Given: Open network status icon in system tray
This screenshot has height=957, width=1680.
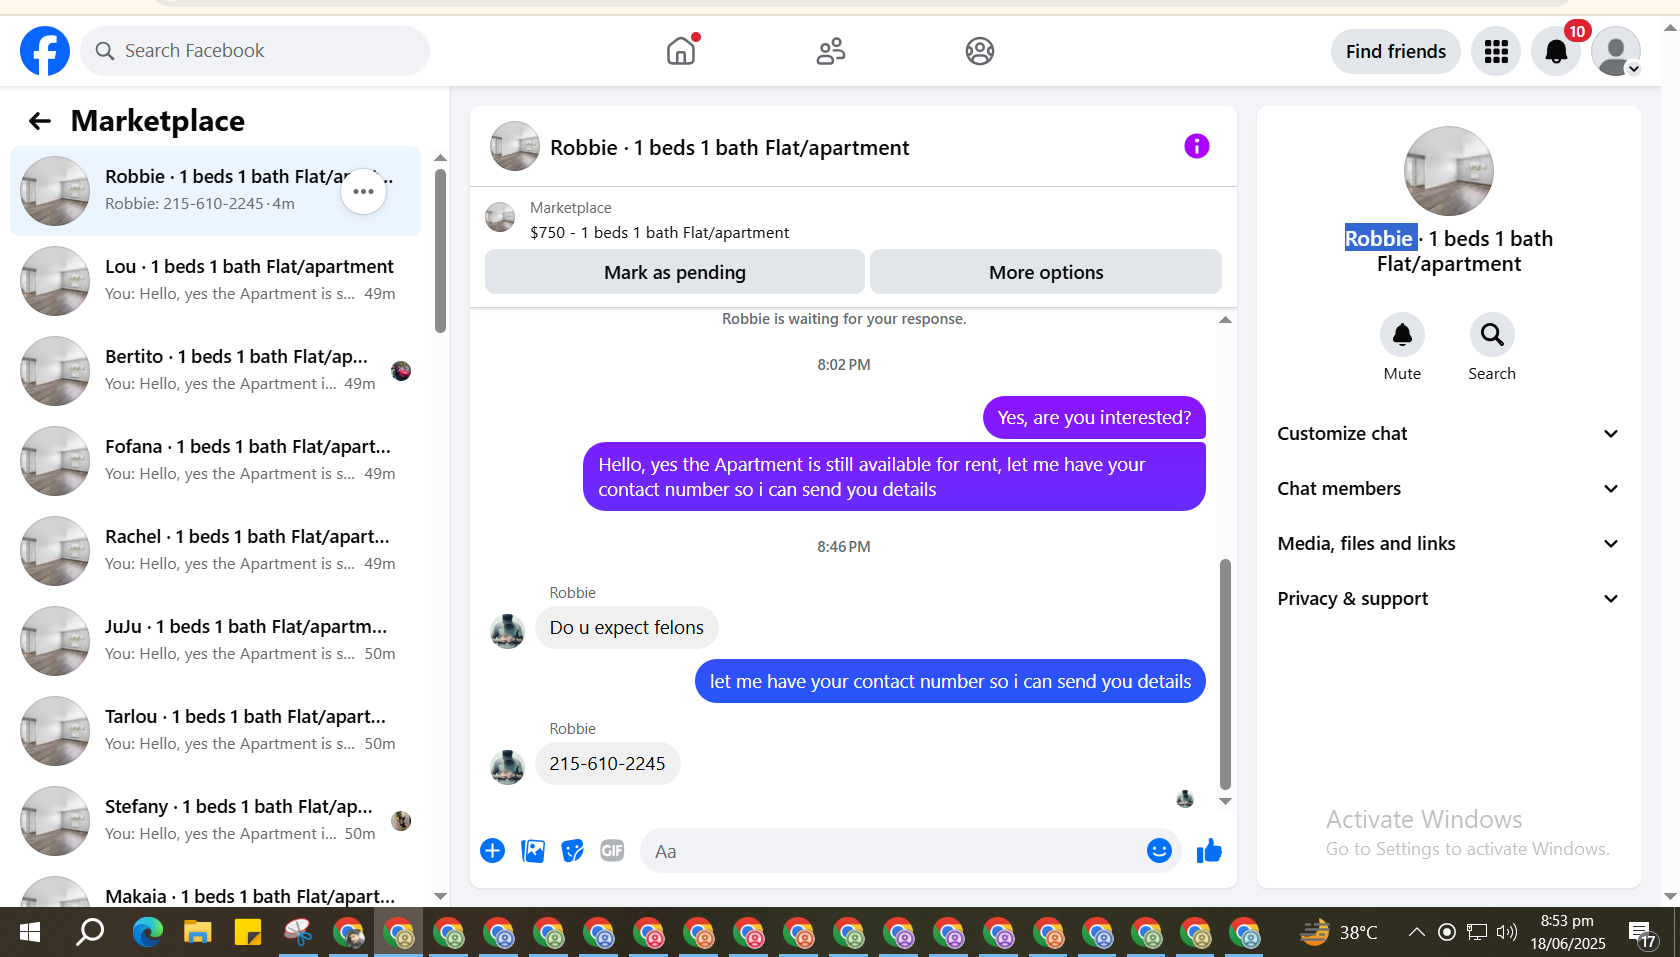Looking at the screenshot, I should point(1477,933).
